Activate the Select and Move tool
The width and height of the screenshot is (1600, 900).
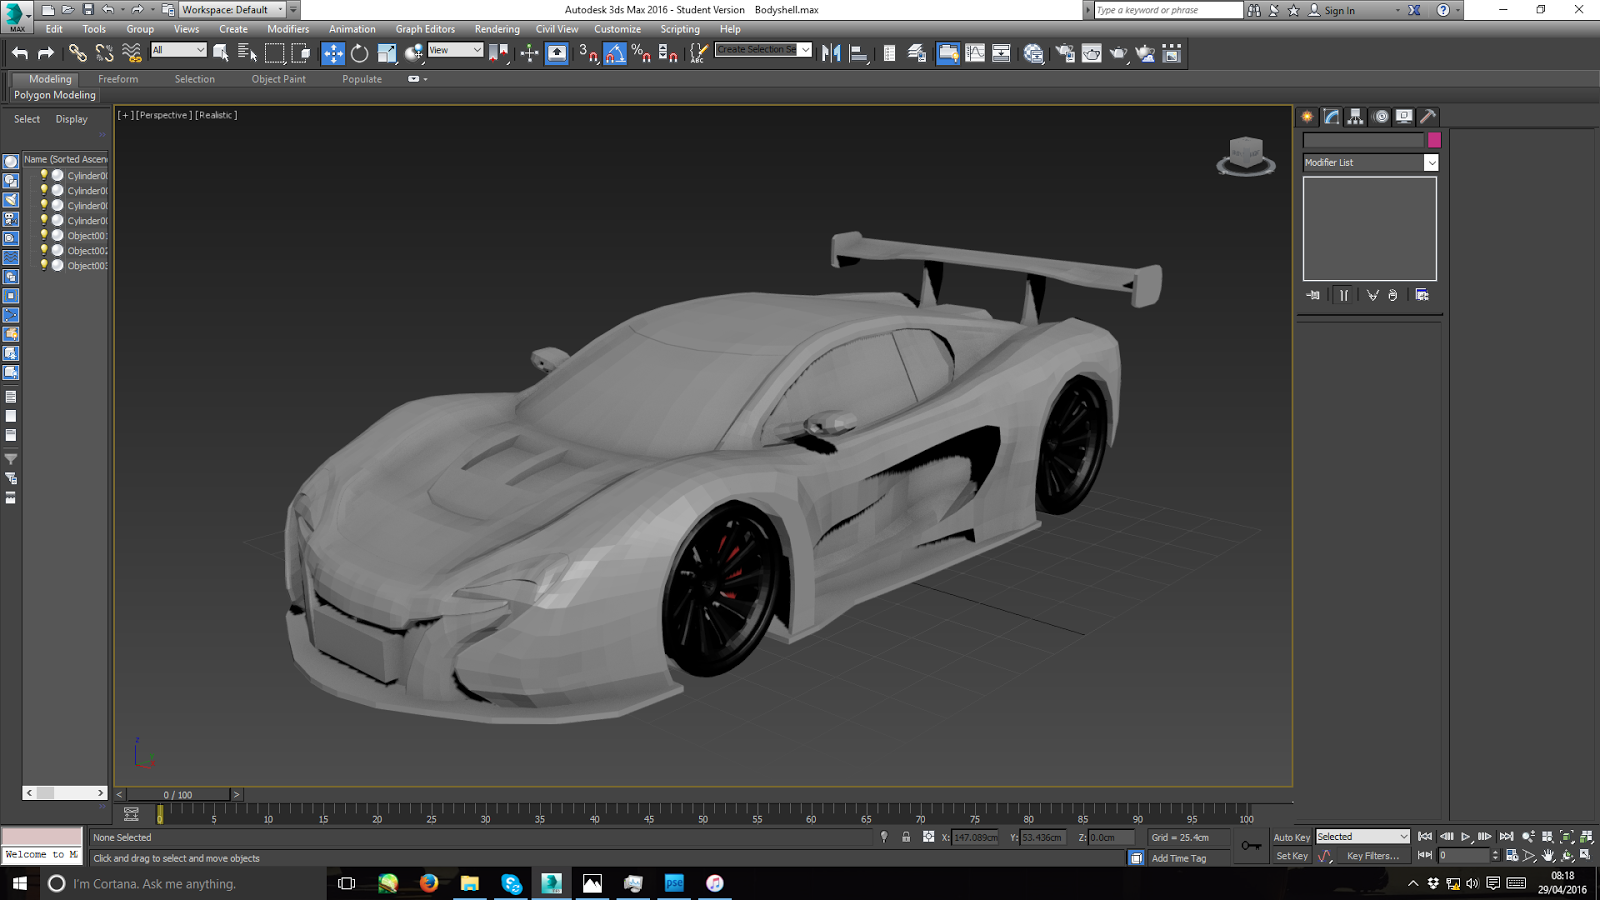333,54
